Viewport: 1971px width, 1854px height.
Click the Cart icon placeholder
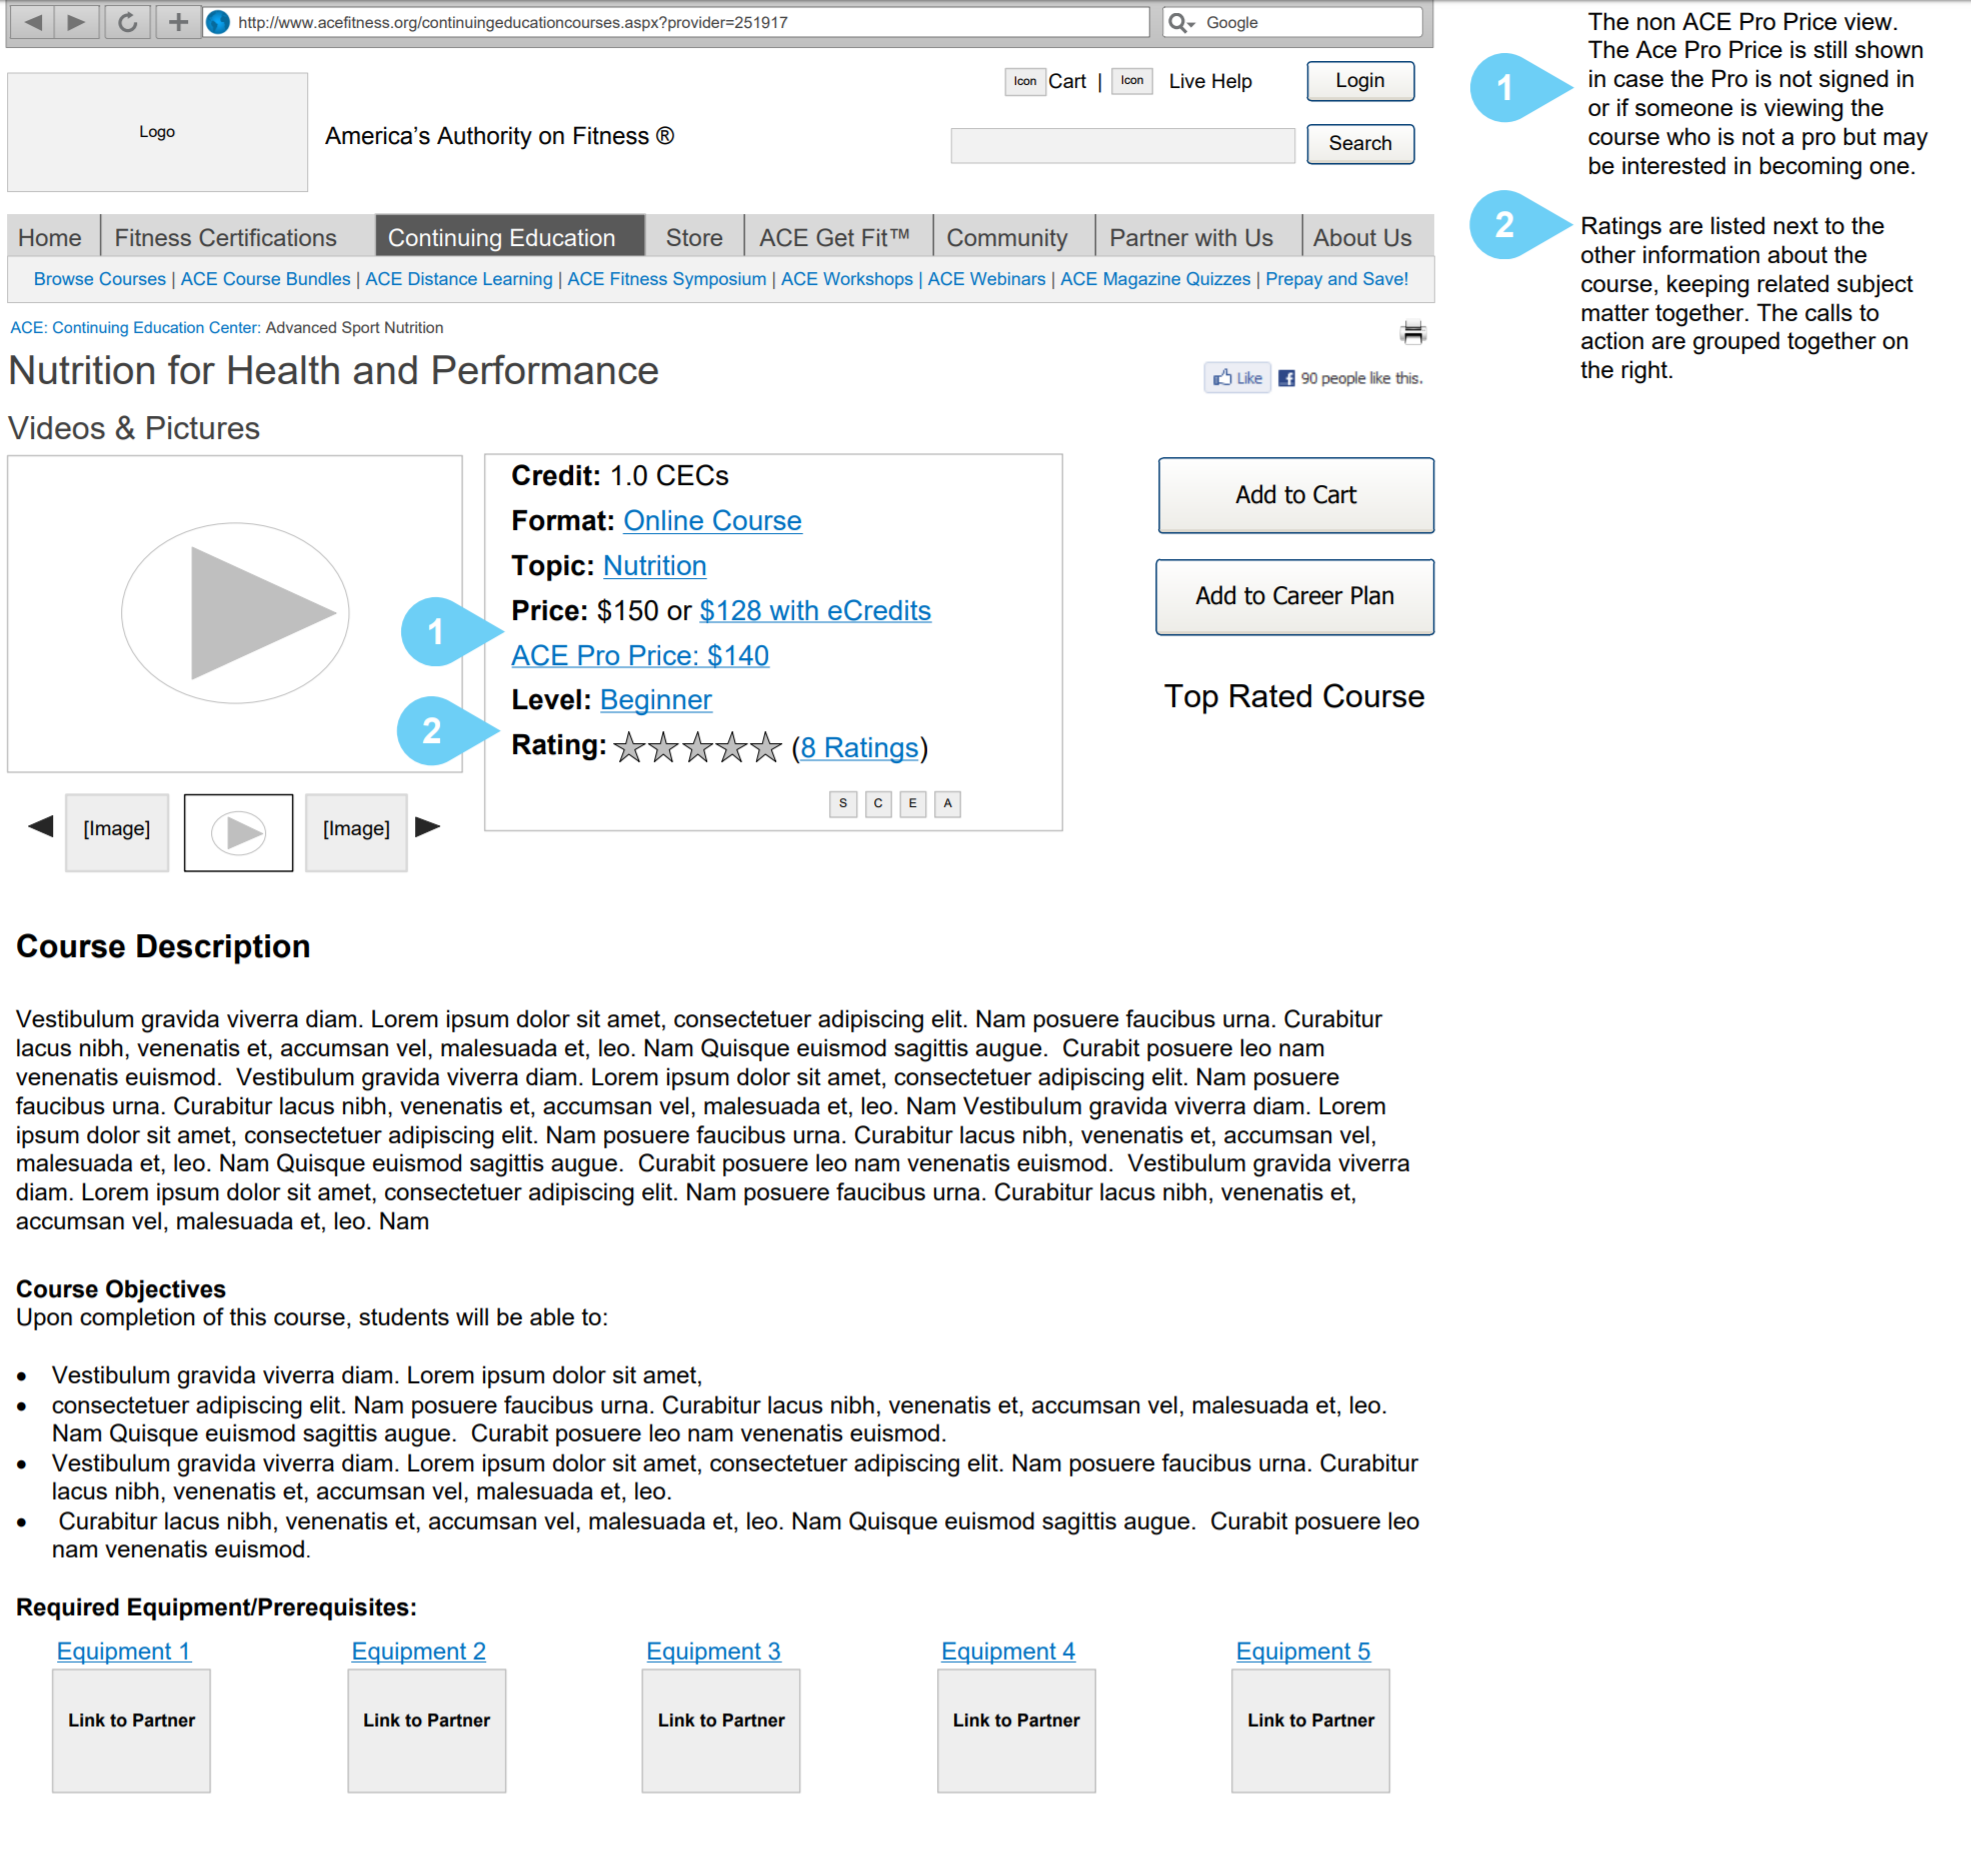1024,81
